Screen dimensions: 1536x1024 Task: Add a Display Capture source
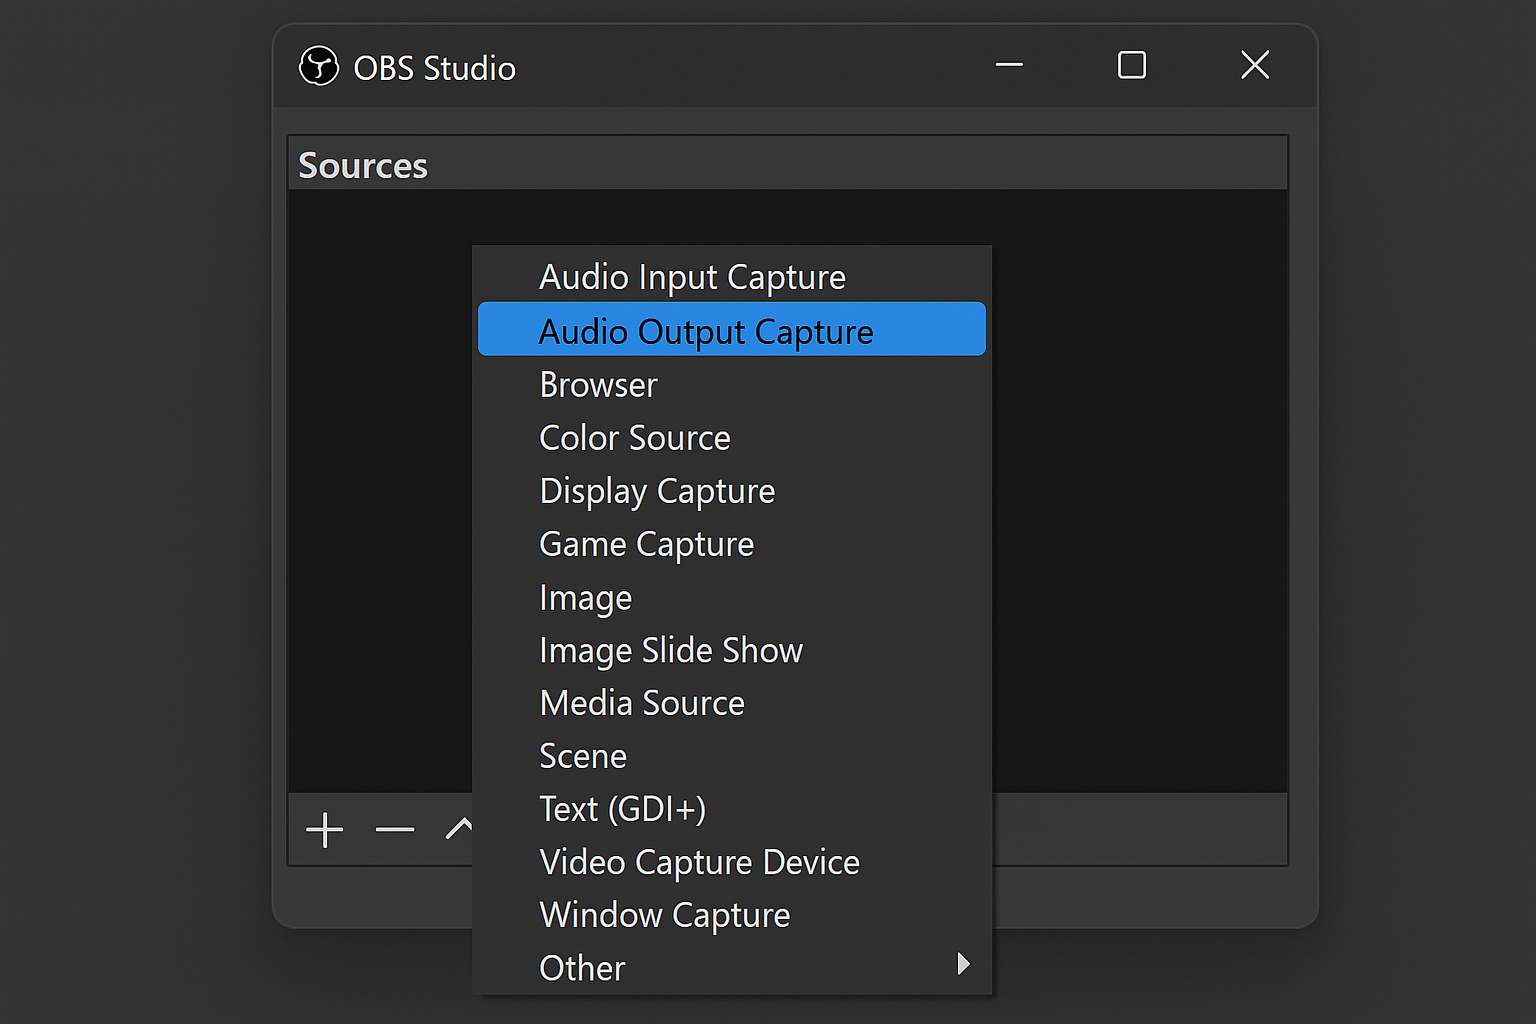[x=657, y=491]
